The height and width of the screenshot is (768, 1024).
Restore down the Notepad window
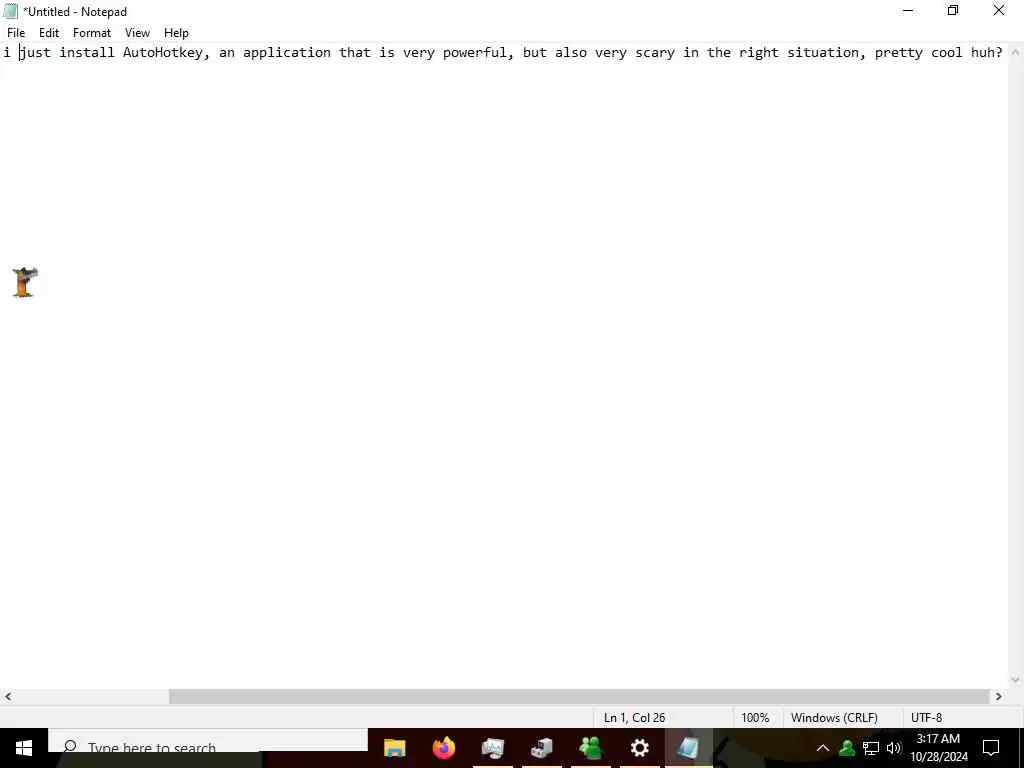[x=953, y=10]
